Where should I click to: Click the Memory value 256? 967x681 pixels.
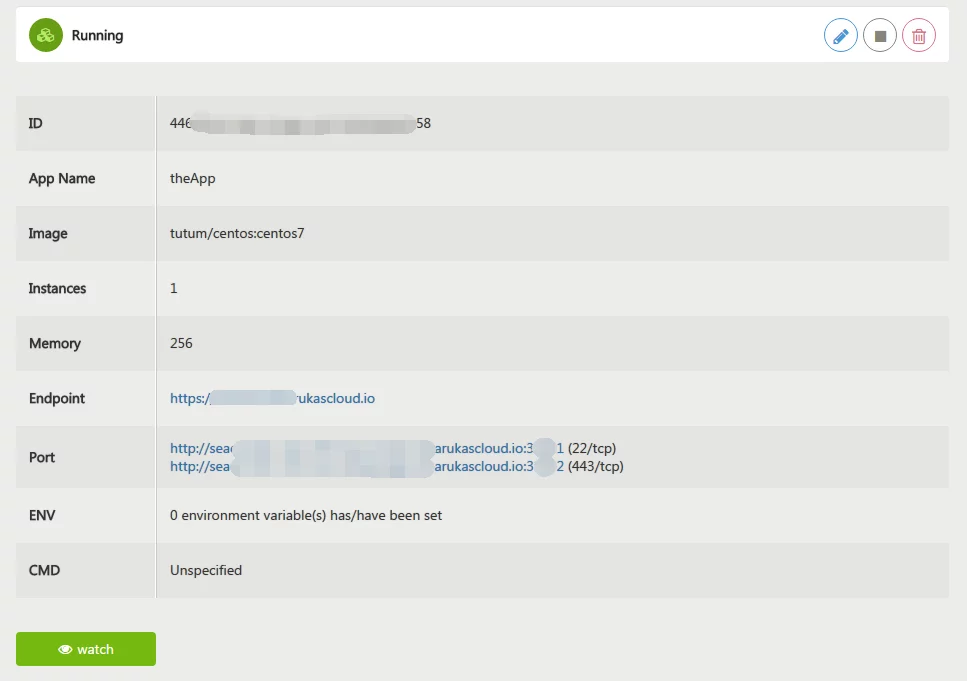181,343
